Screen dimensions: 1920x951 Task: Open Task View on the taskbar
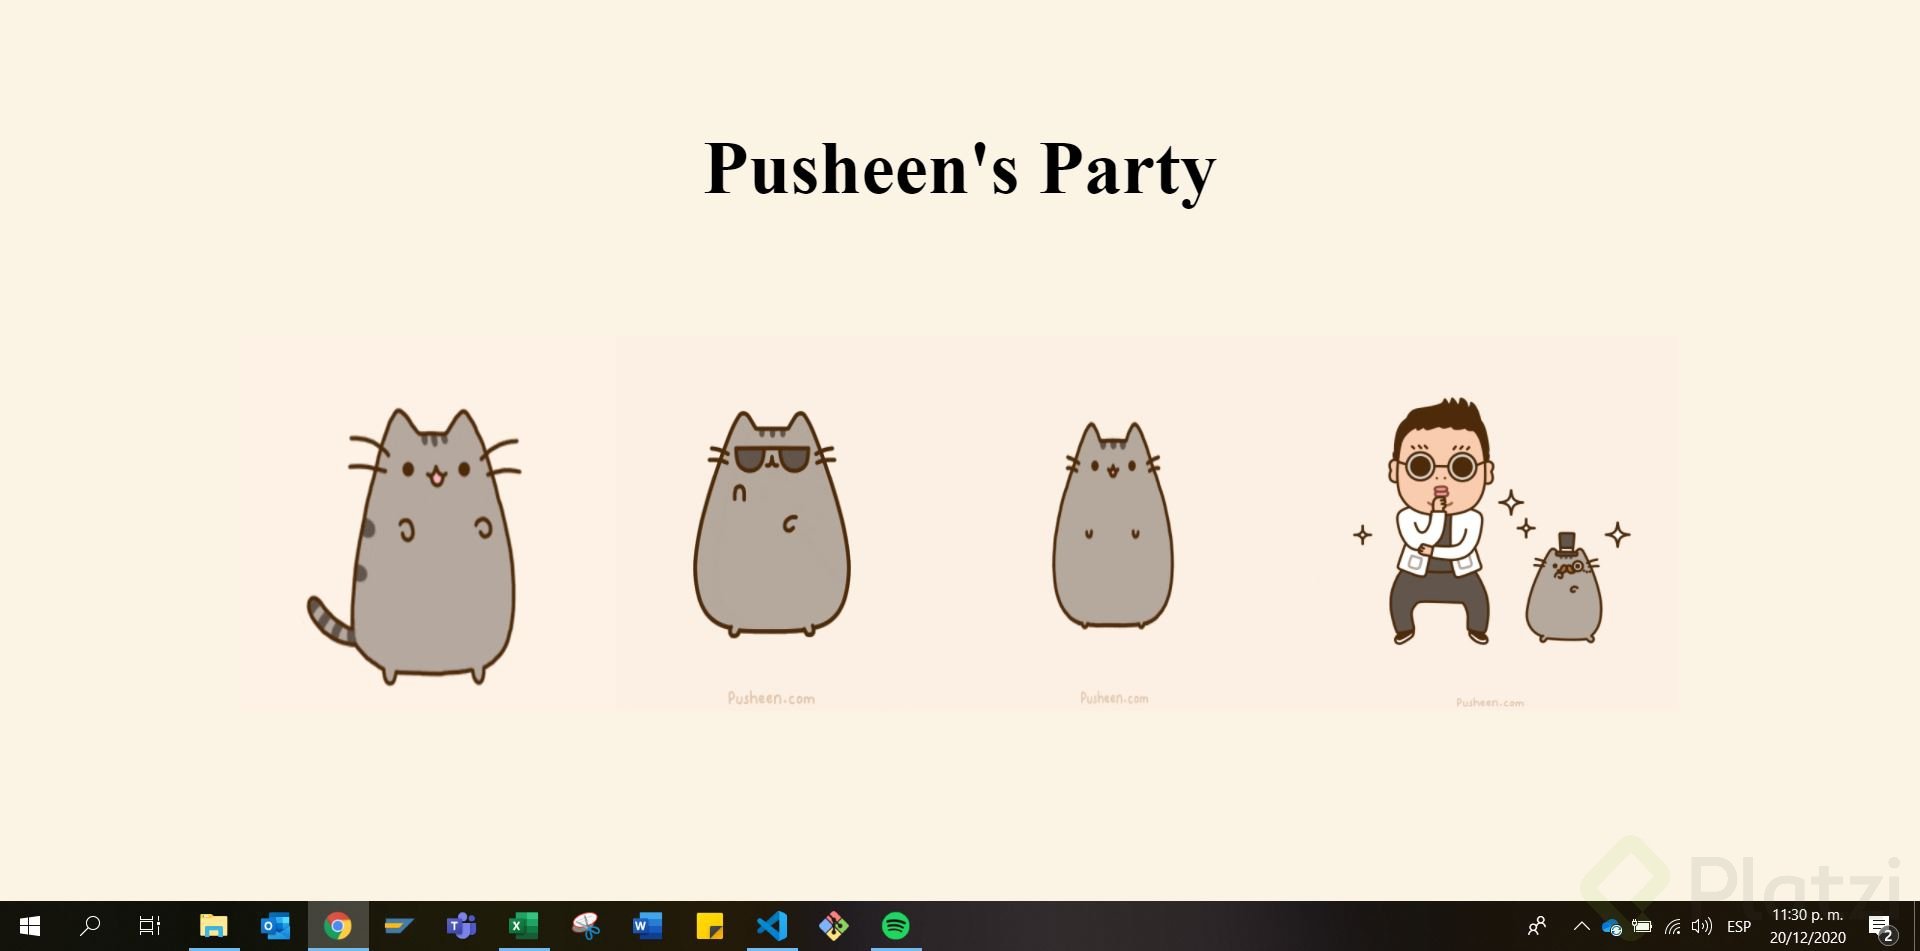click(x=150, y=926)
